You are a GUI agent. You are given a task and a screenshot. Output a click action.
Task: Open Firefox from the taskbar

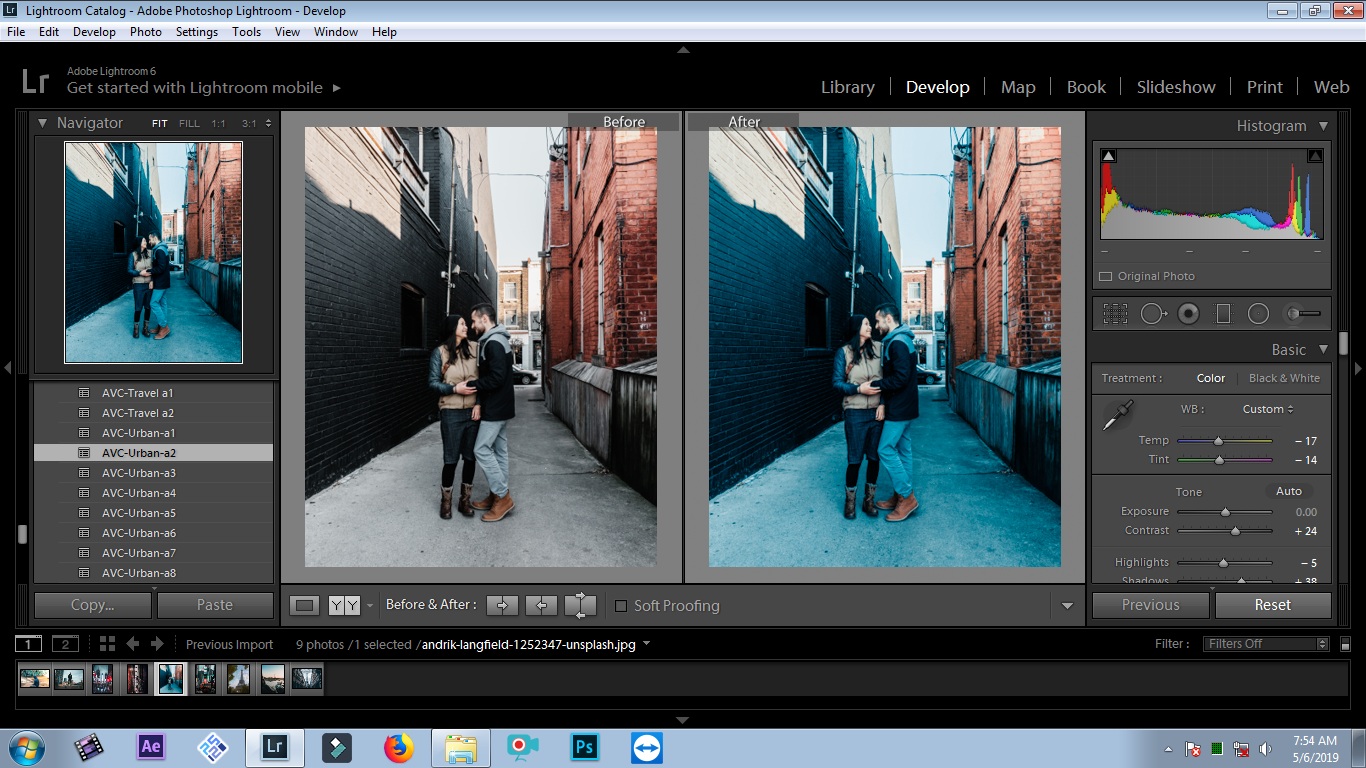[x=398, y=747]
